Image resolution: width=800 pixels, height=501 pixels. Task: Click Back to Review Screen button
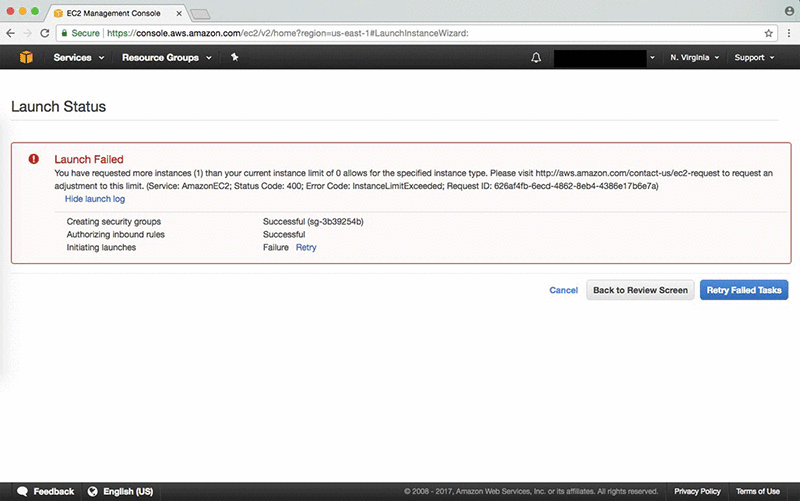[x=640, y=290]
